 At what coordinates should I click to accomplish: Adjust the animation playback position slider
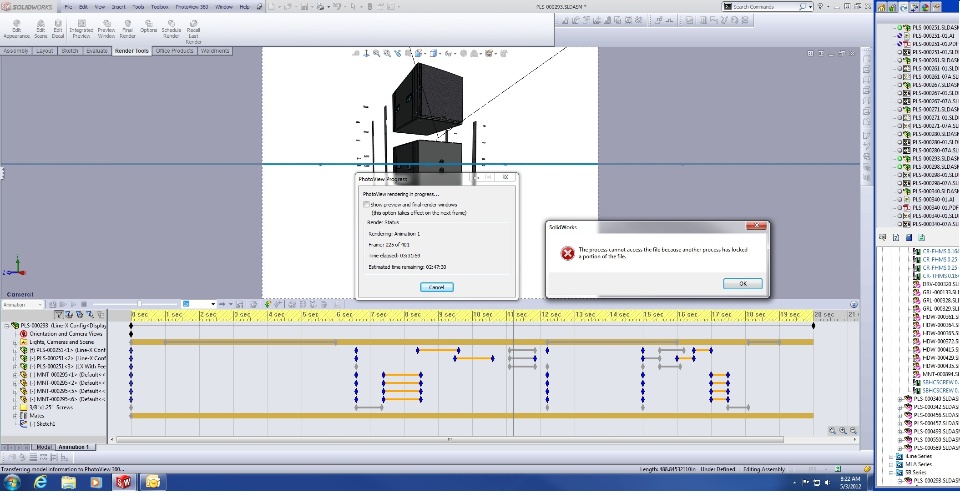point(140,304)
